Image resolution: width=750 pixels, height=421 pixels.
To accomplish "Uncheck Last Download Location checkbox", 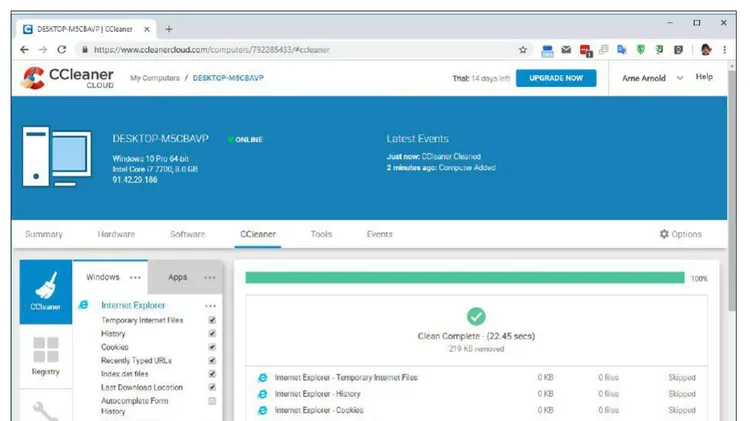I will pos(212,387).
